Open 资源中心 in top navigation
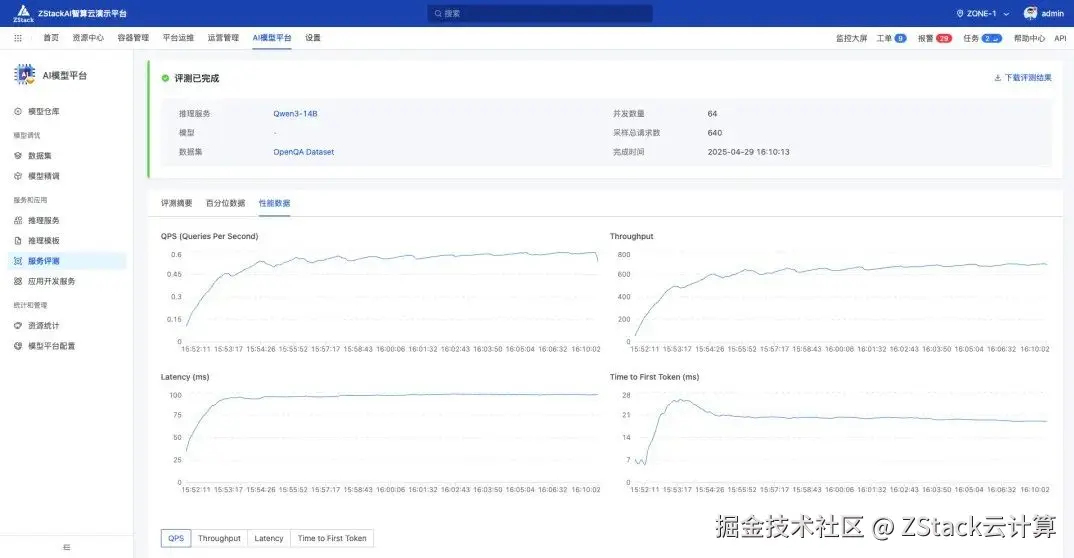The image size is (1074, 558). 88,38
